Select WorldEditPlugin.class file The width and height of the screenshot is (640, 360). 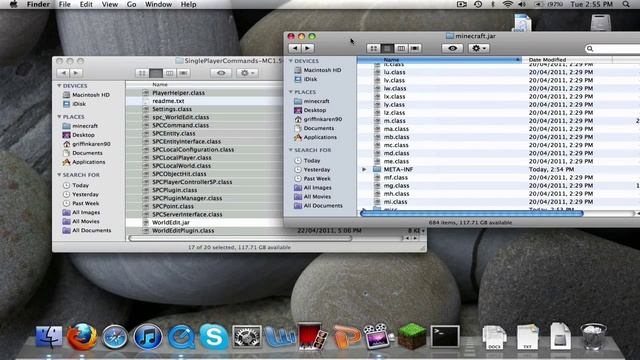(x=183, y=231)
